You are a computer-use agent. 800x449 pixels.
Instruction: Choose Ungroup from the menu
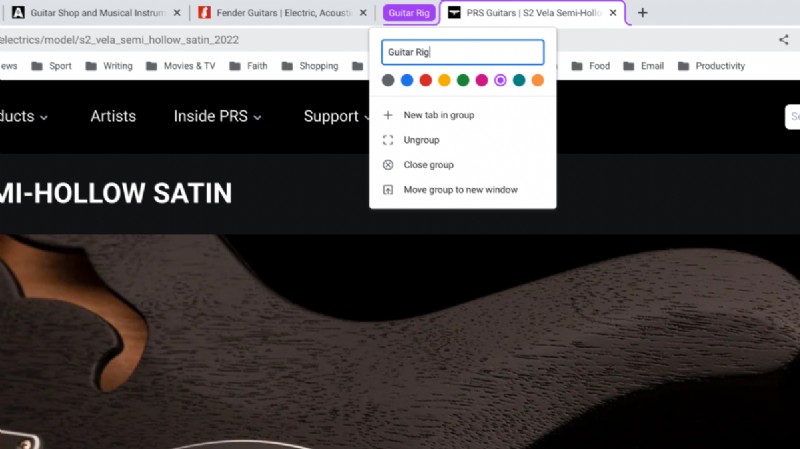pyautogui.click(x=463, y=140)
